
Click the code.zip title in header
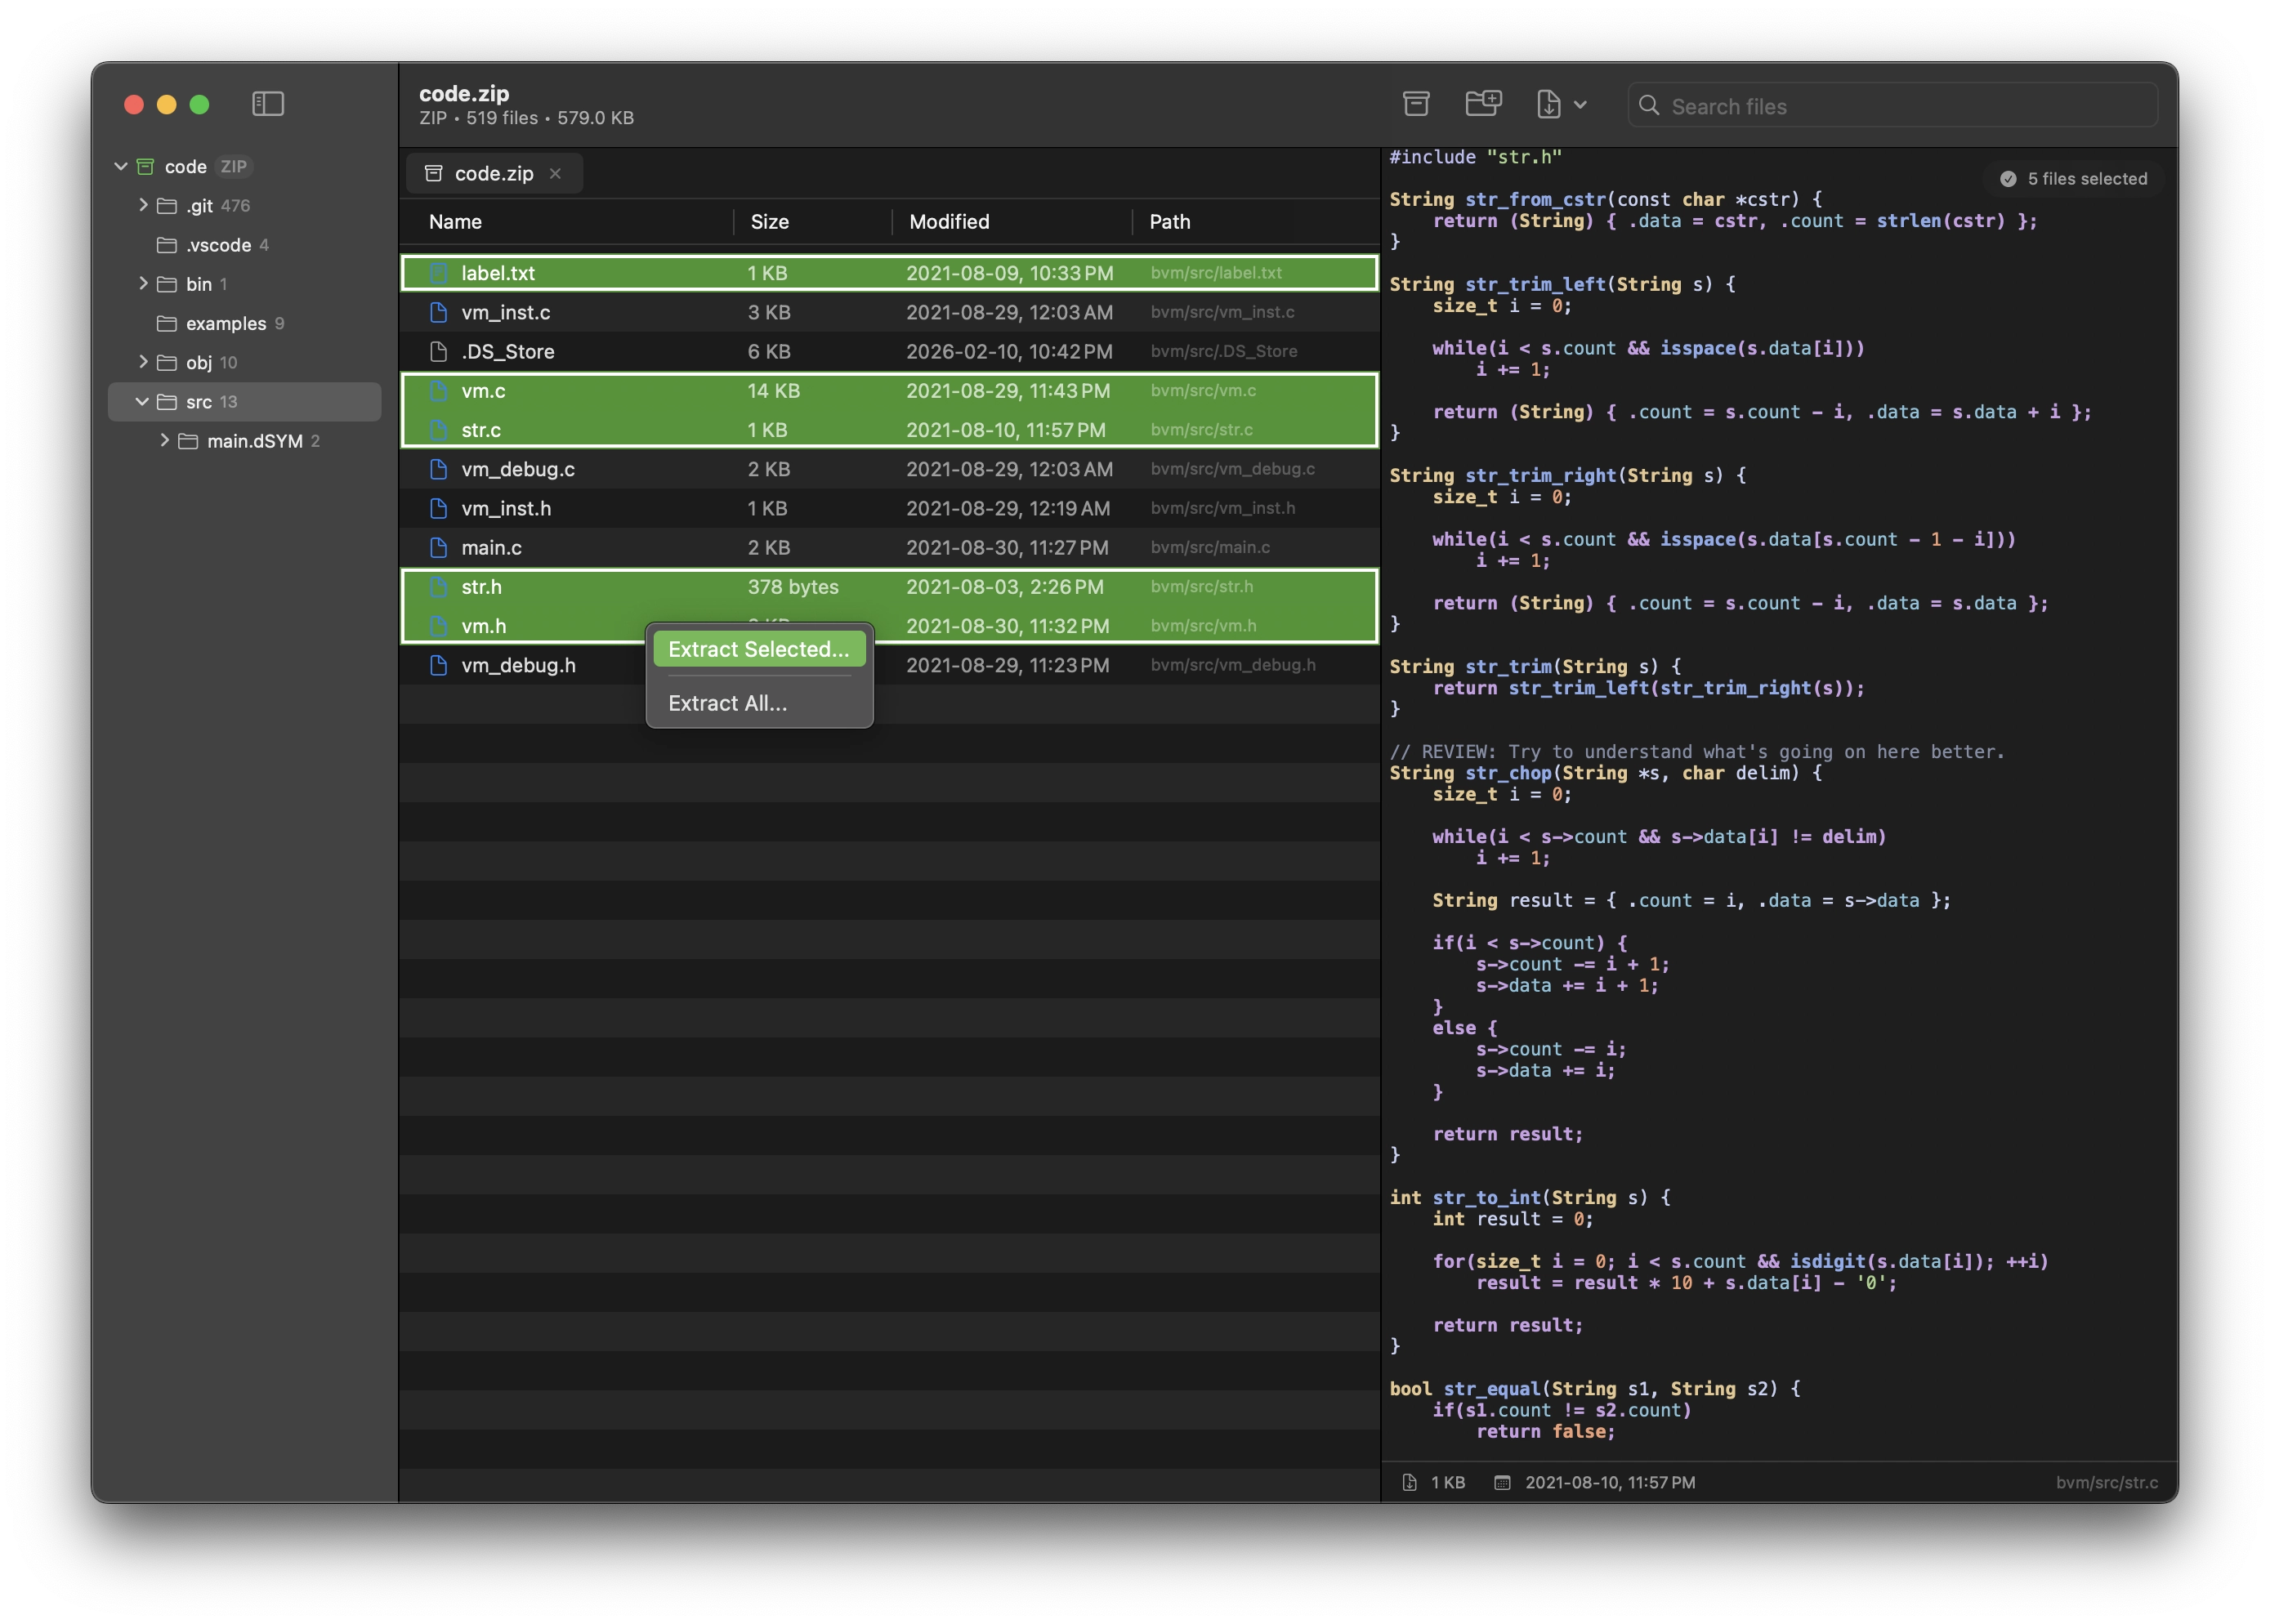(x=464, y=93)
